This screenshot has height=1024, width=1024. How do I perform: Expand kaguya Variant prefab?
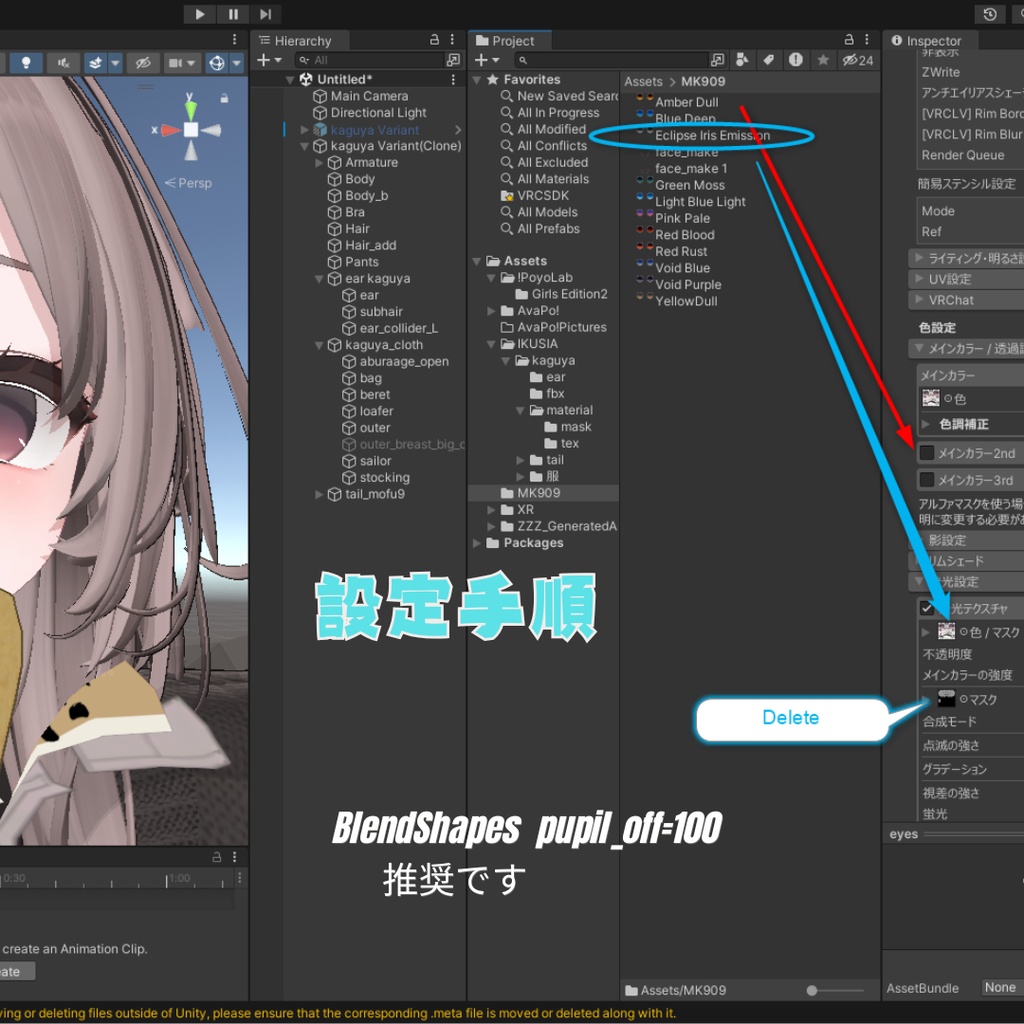click(304, 129)
